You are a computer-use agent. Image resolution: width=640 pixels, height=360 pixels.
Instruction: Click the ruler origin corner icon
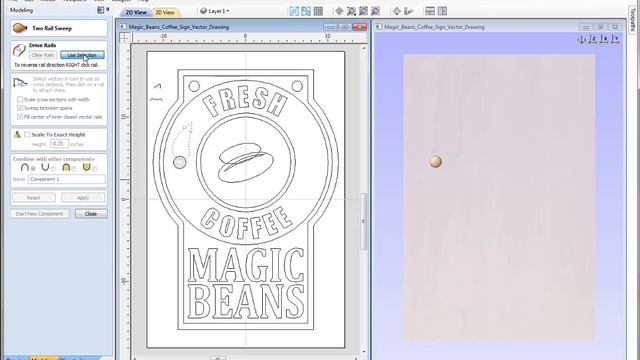[x=124, y=38]
